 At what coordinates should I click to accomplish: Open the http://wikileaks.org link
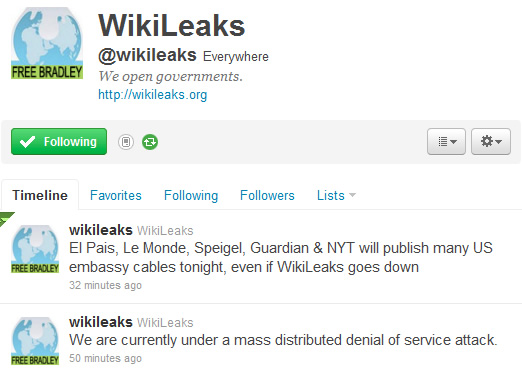coord(153,95)
